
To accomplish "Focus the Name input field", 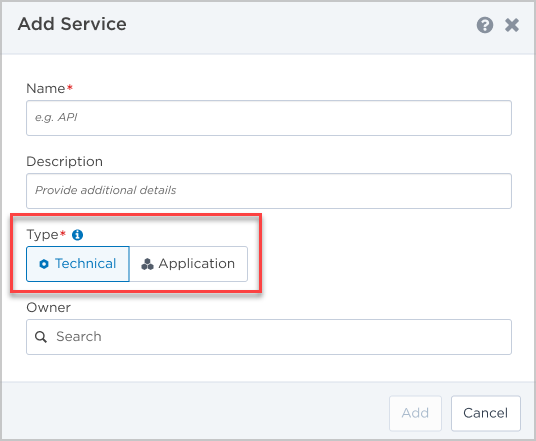I will [269, 118].
